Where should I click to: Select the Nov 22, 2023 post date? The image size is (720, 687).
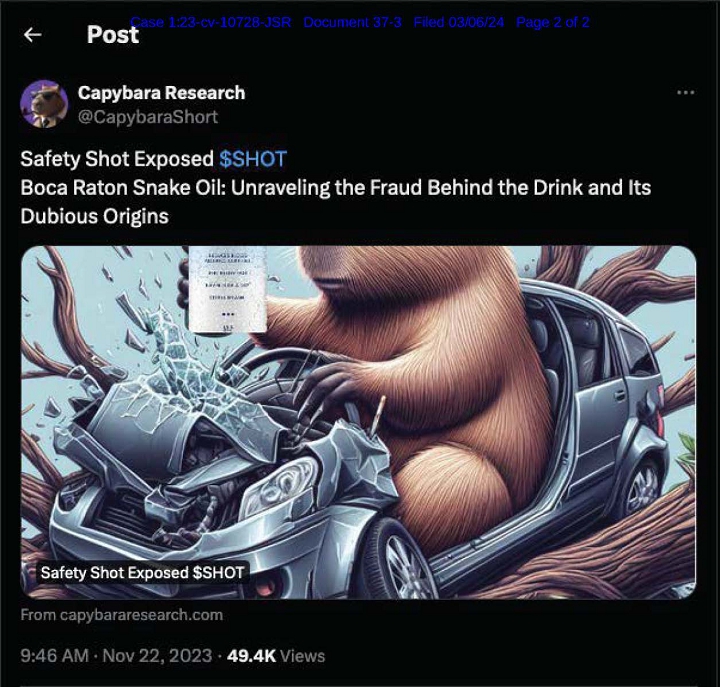coord(157,655)
